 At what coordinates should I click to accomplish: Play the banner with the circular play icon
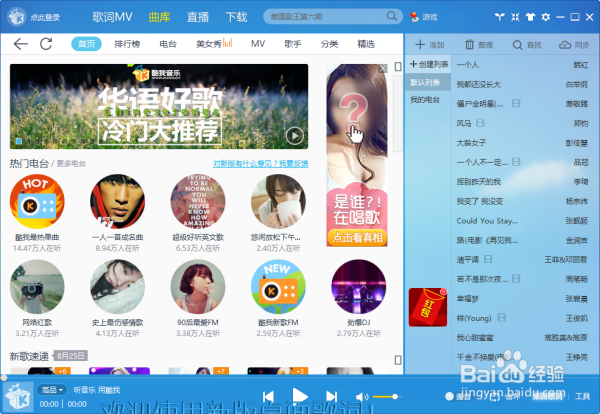295,136
